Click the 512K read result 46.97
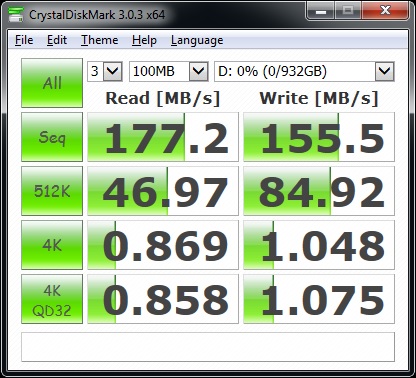Screen dimensions: 416x378 point(163,191)
